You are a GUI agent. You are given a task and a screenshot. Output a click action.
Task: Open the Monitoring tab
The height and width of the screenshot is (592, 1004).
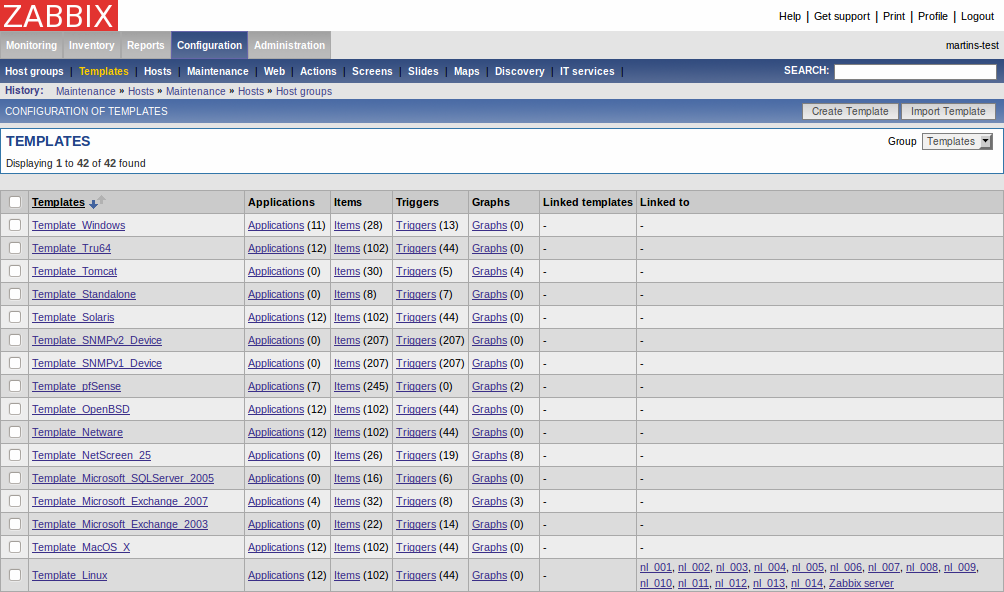(31, 45)
